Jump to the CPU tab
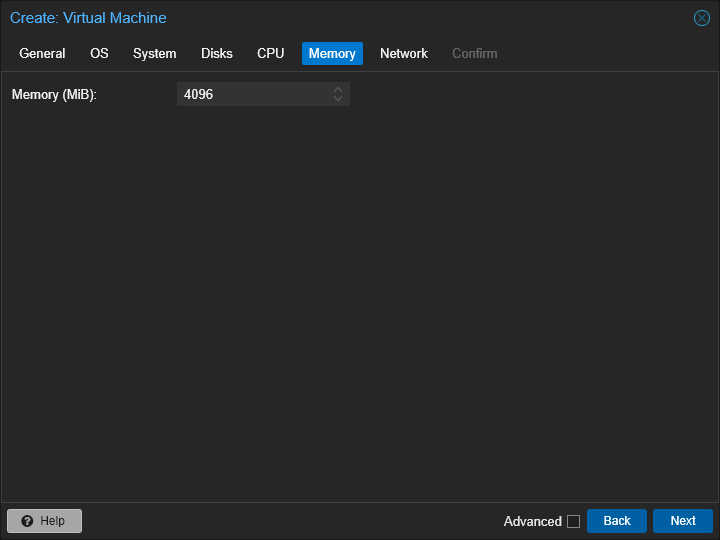The width and height of the screenshot is (720, 540). (271, 54)
